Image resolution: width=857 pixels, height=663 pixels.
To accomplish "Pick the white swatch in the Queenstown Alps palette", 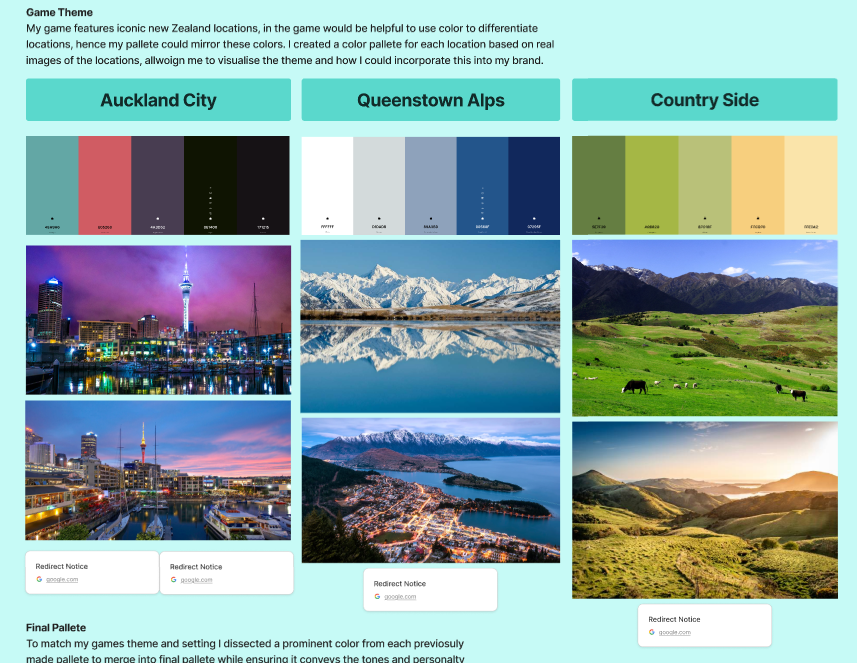I will 327,186.
